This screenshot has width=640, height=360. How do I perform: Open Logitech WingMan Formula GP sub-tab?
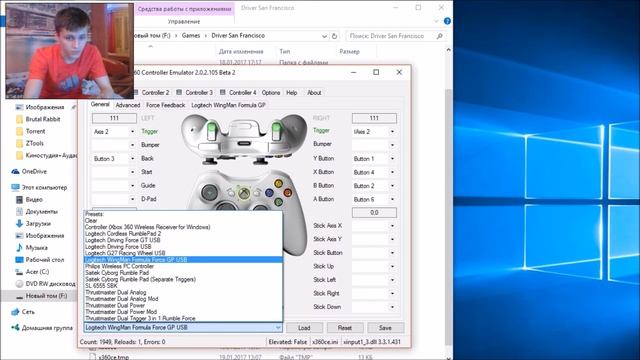[229, 105]
